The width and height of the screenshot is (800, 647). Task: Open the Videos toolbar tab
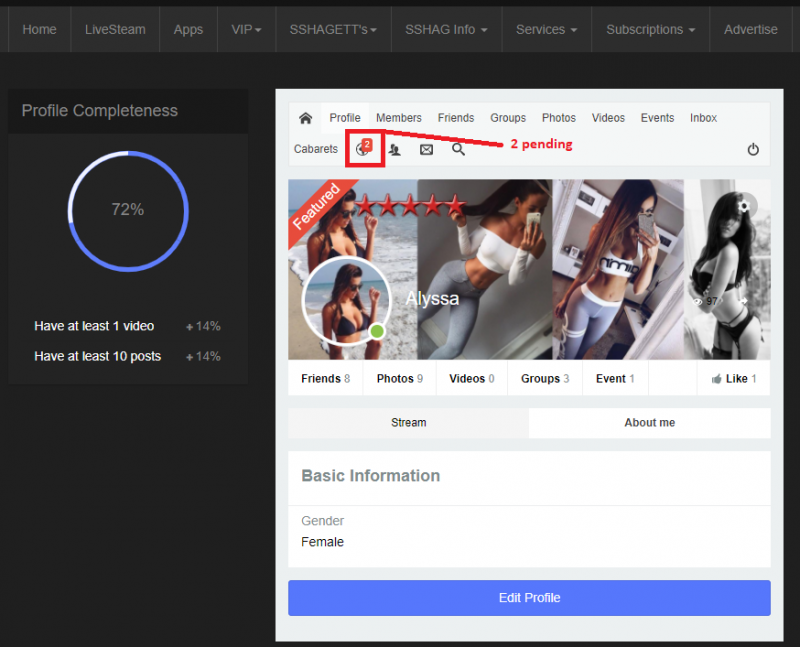point(608,118)
